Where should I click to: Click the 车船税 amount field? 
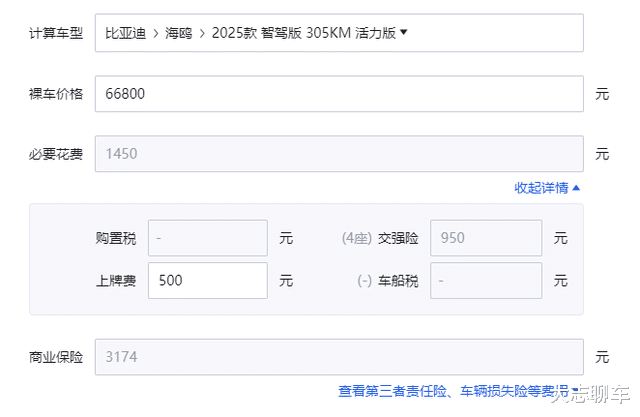pyautogui.click(x=485, y=281)
